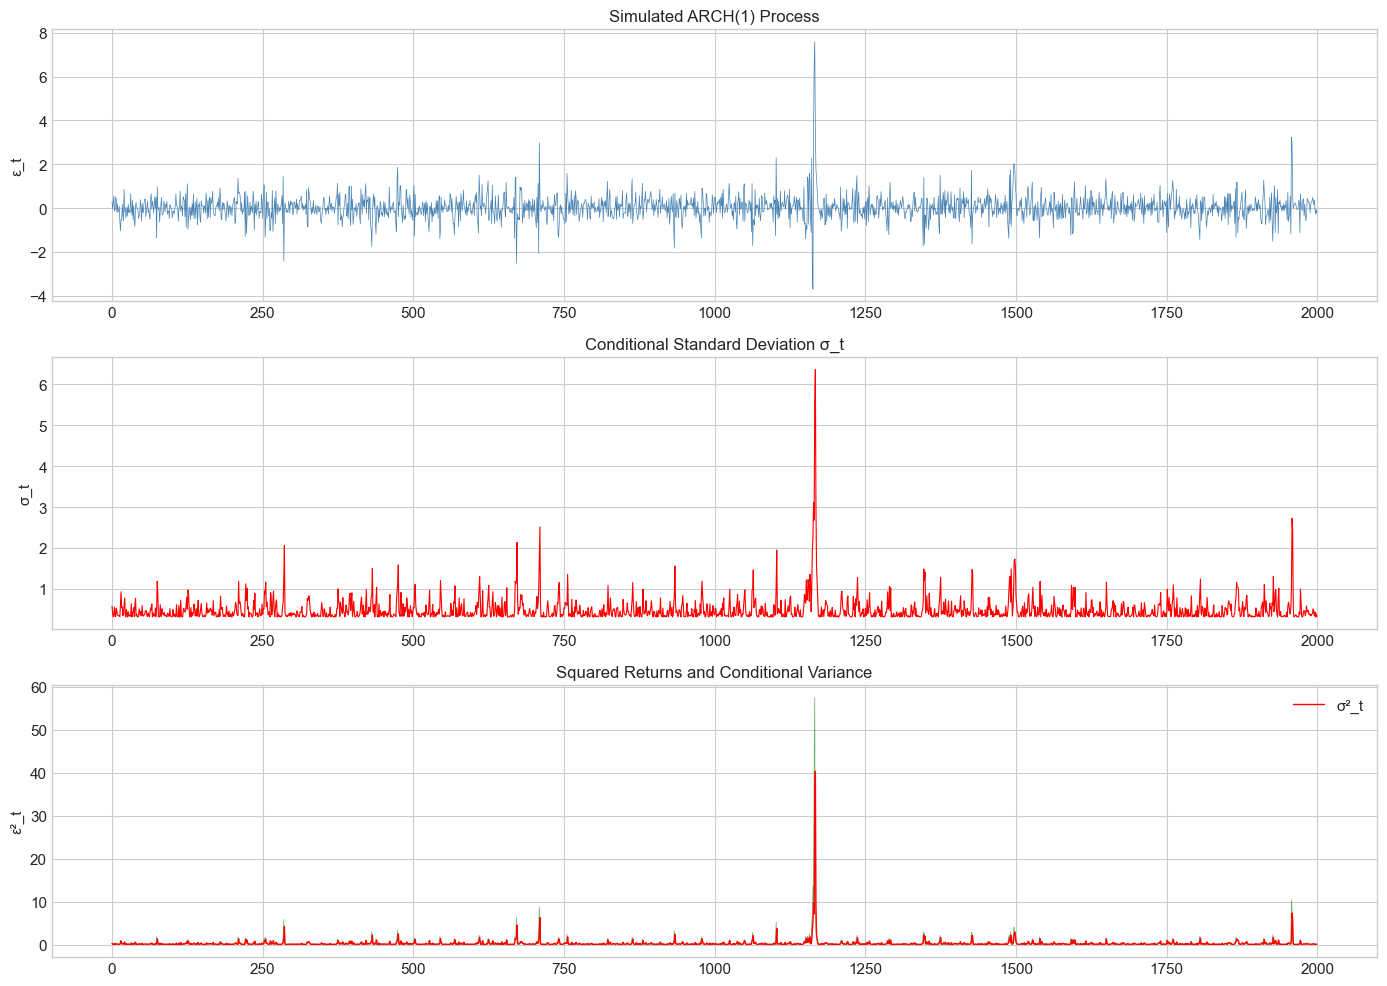Click the highest red spike peak in middle plot
This screenshot has width=1387, height=986.
coord(815,371)
